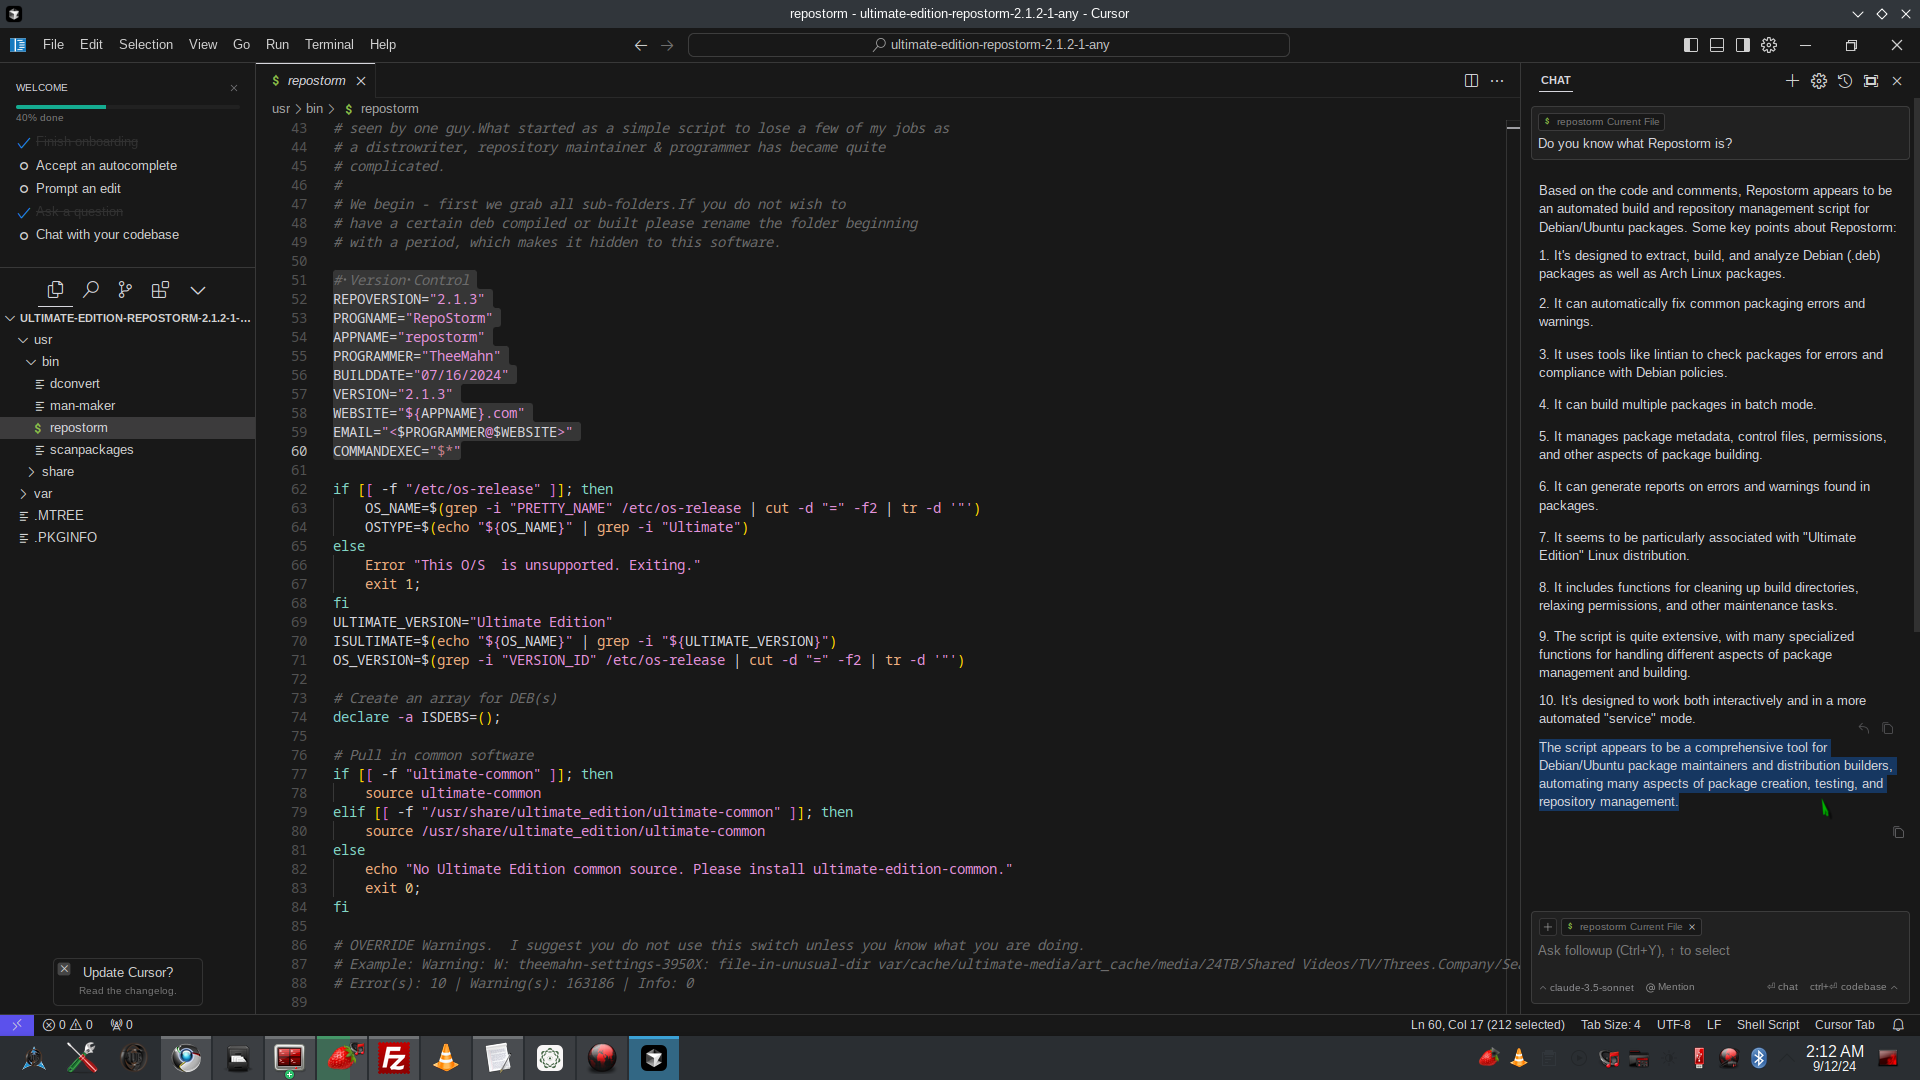1920x1080 pixels.
Task: Close the chat panel
Action: 1897,81
